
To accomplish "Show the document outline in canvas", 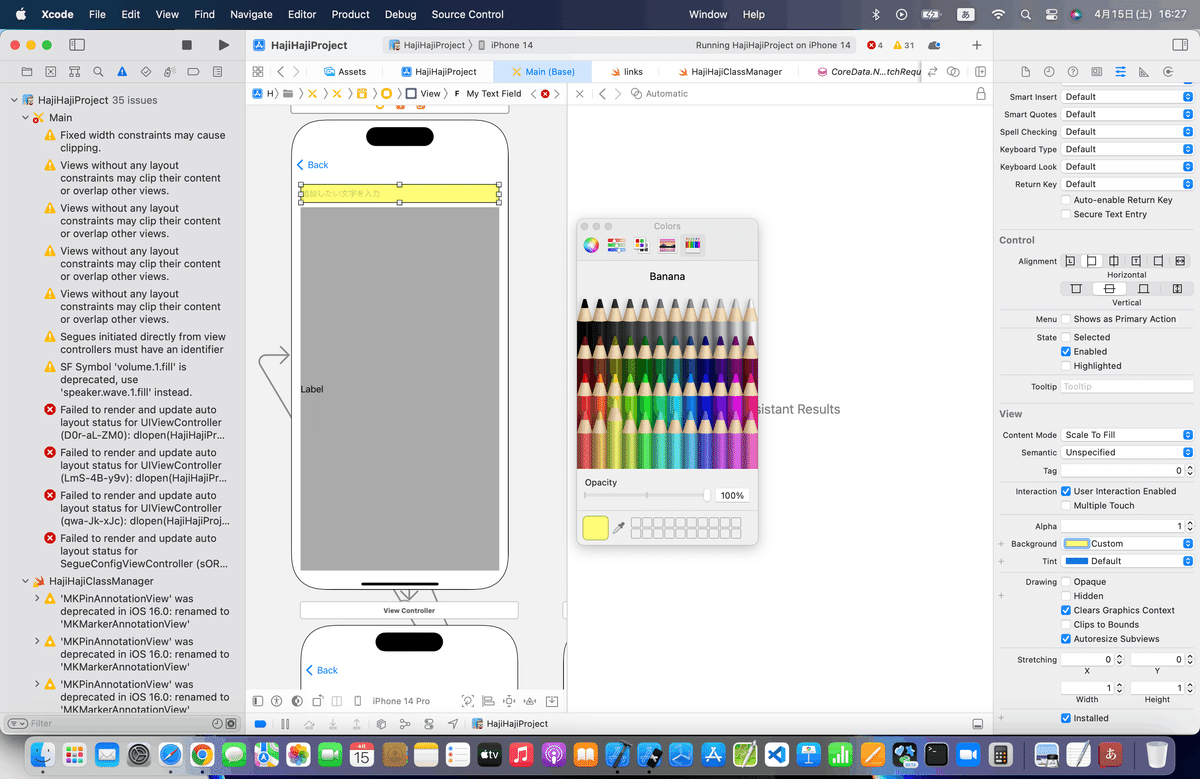I will [258, 701].
